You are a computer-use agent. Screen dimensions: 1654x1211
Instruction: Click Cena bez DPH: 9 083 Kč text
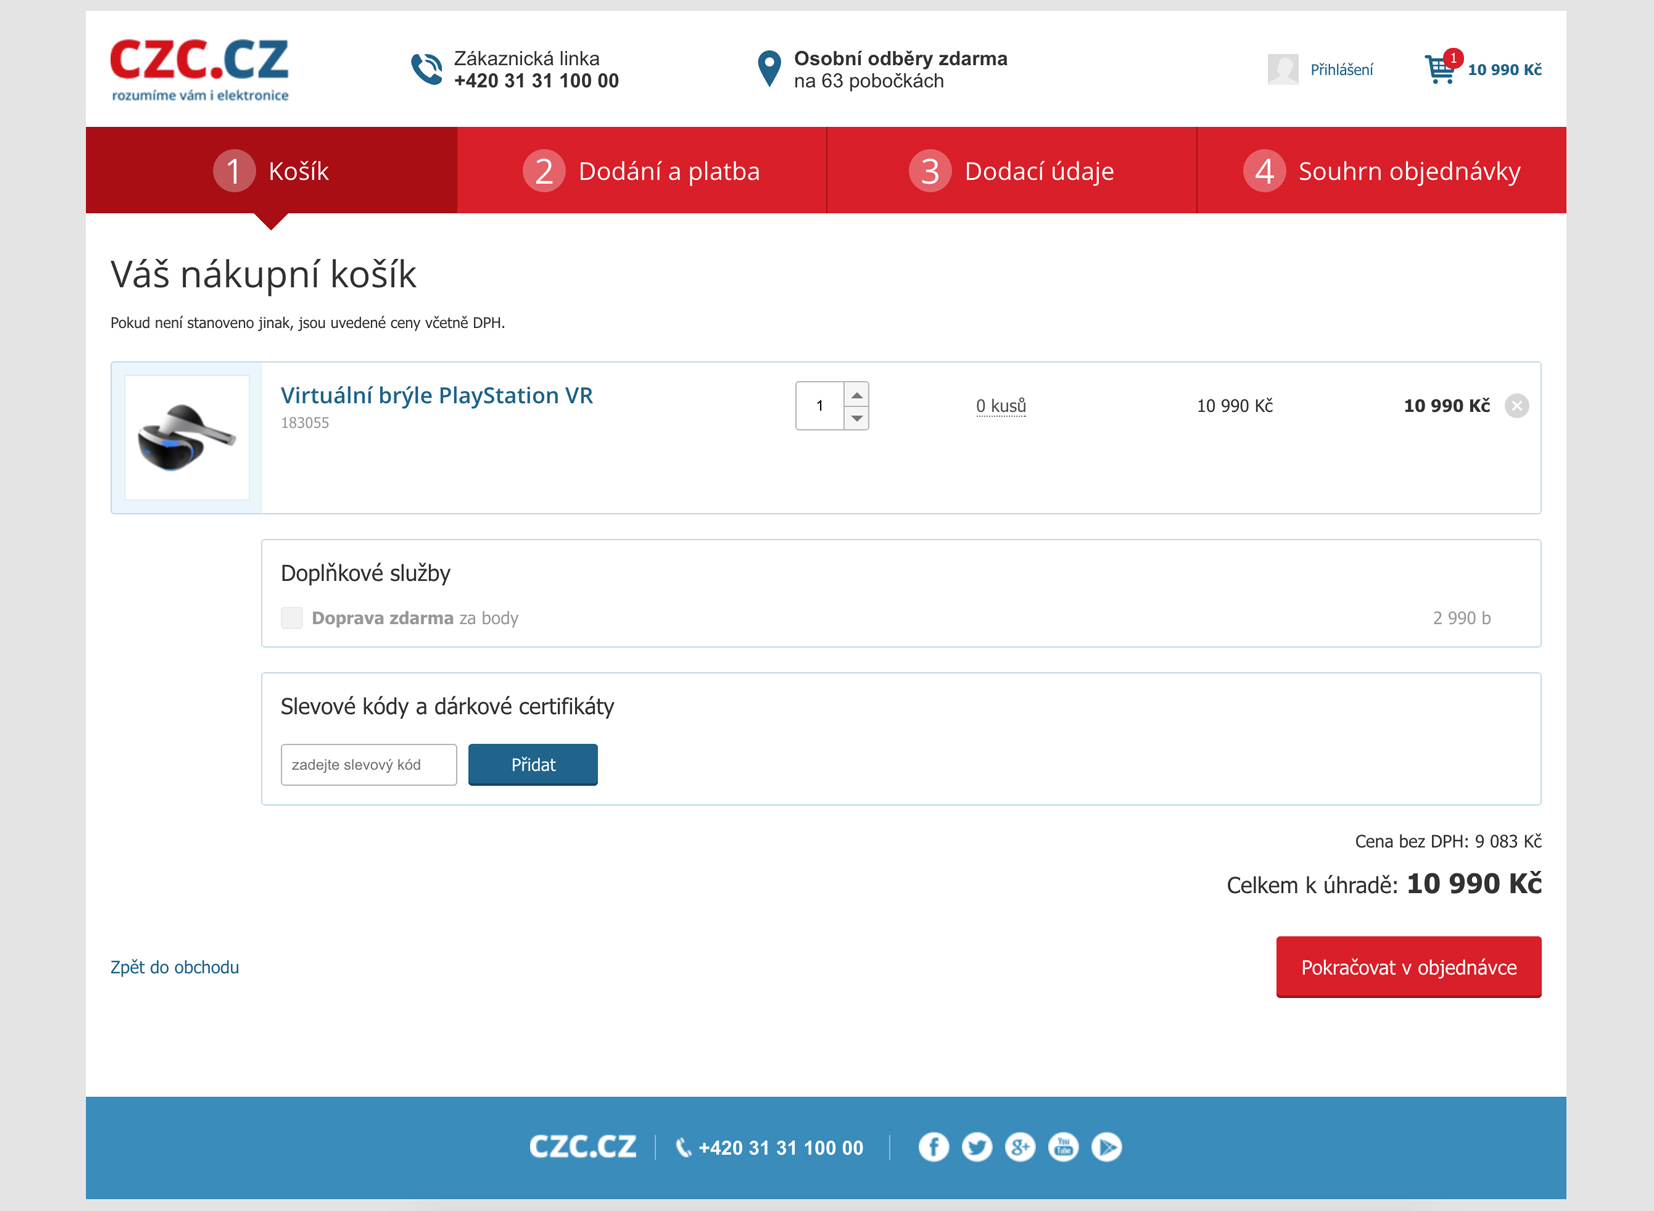click(x=1448, y=841)
